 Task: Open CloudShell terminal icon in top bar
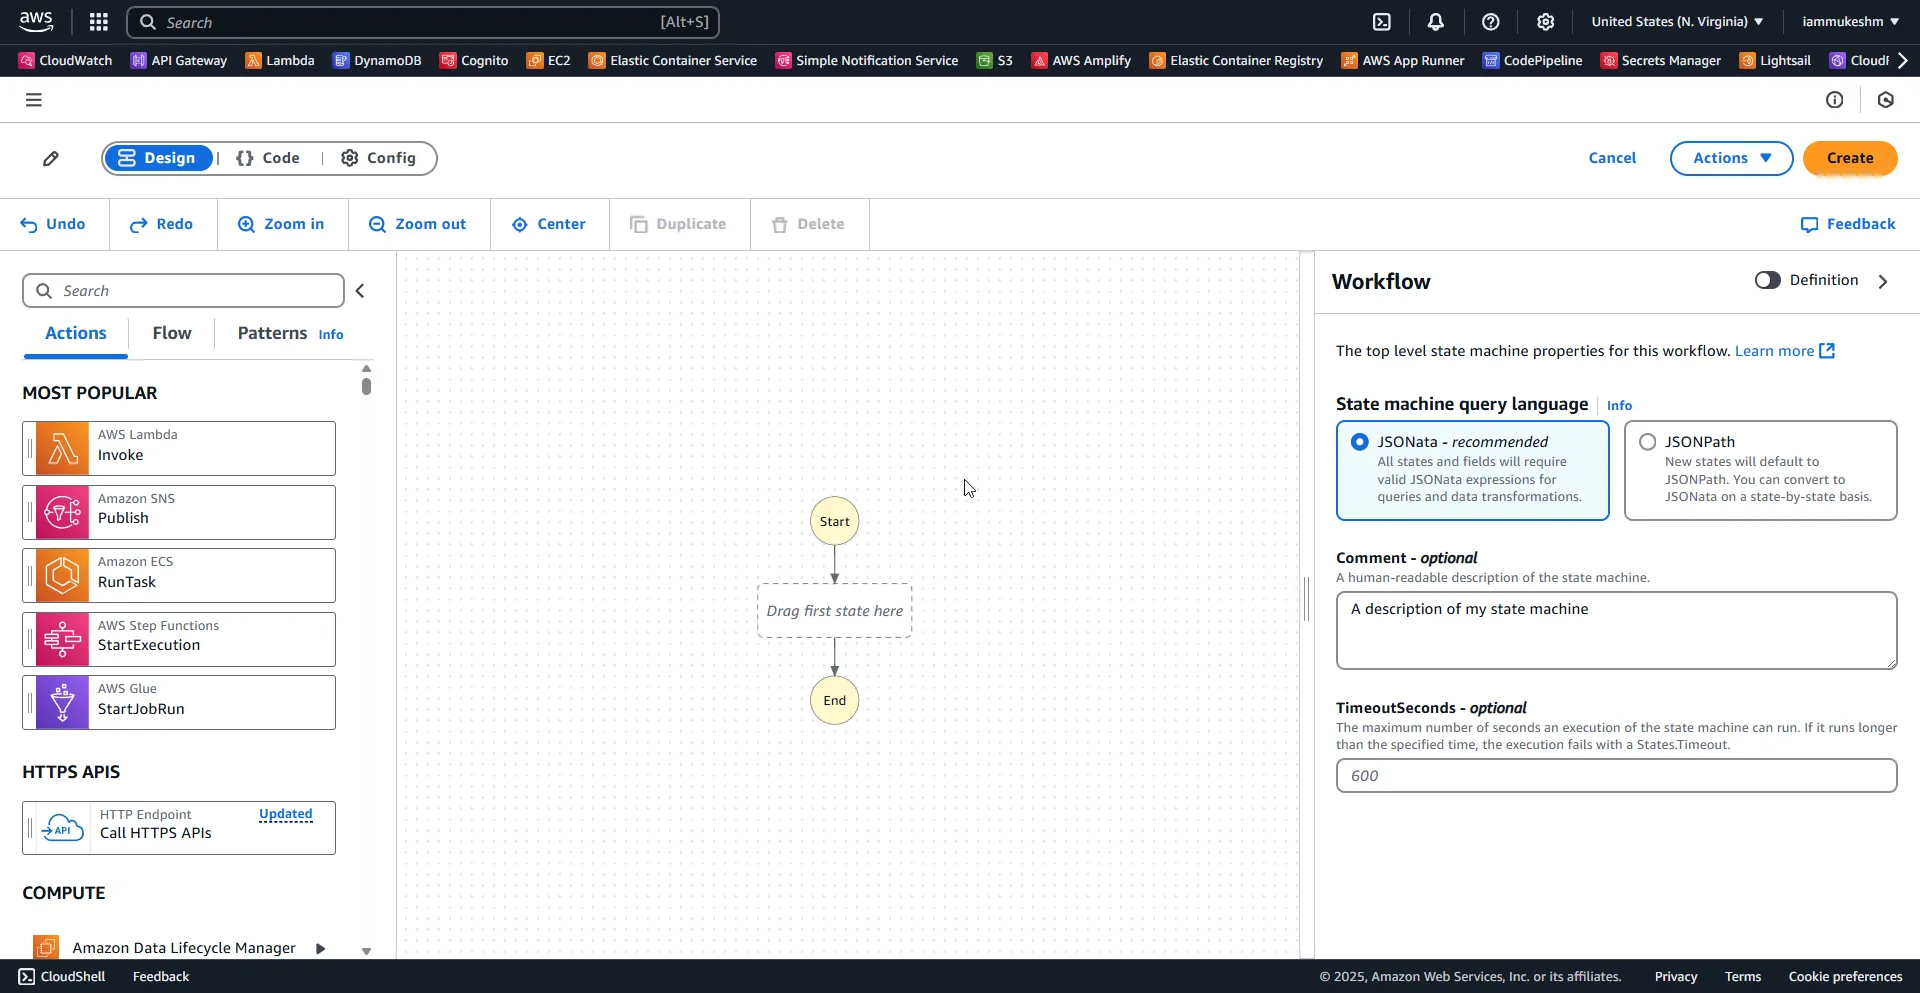pyautogui.click(x=1382, y=22)
